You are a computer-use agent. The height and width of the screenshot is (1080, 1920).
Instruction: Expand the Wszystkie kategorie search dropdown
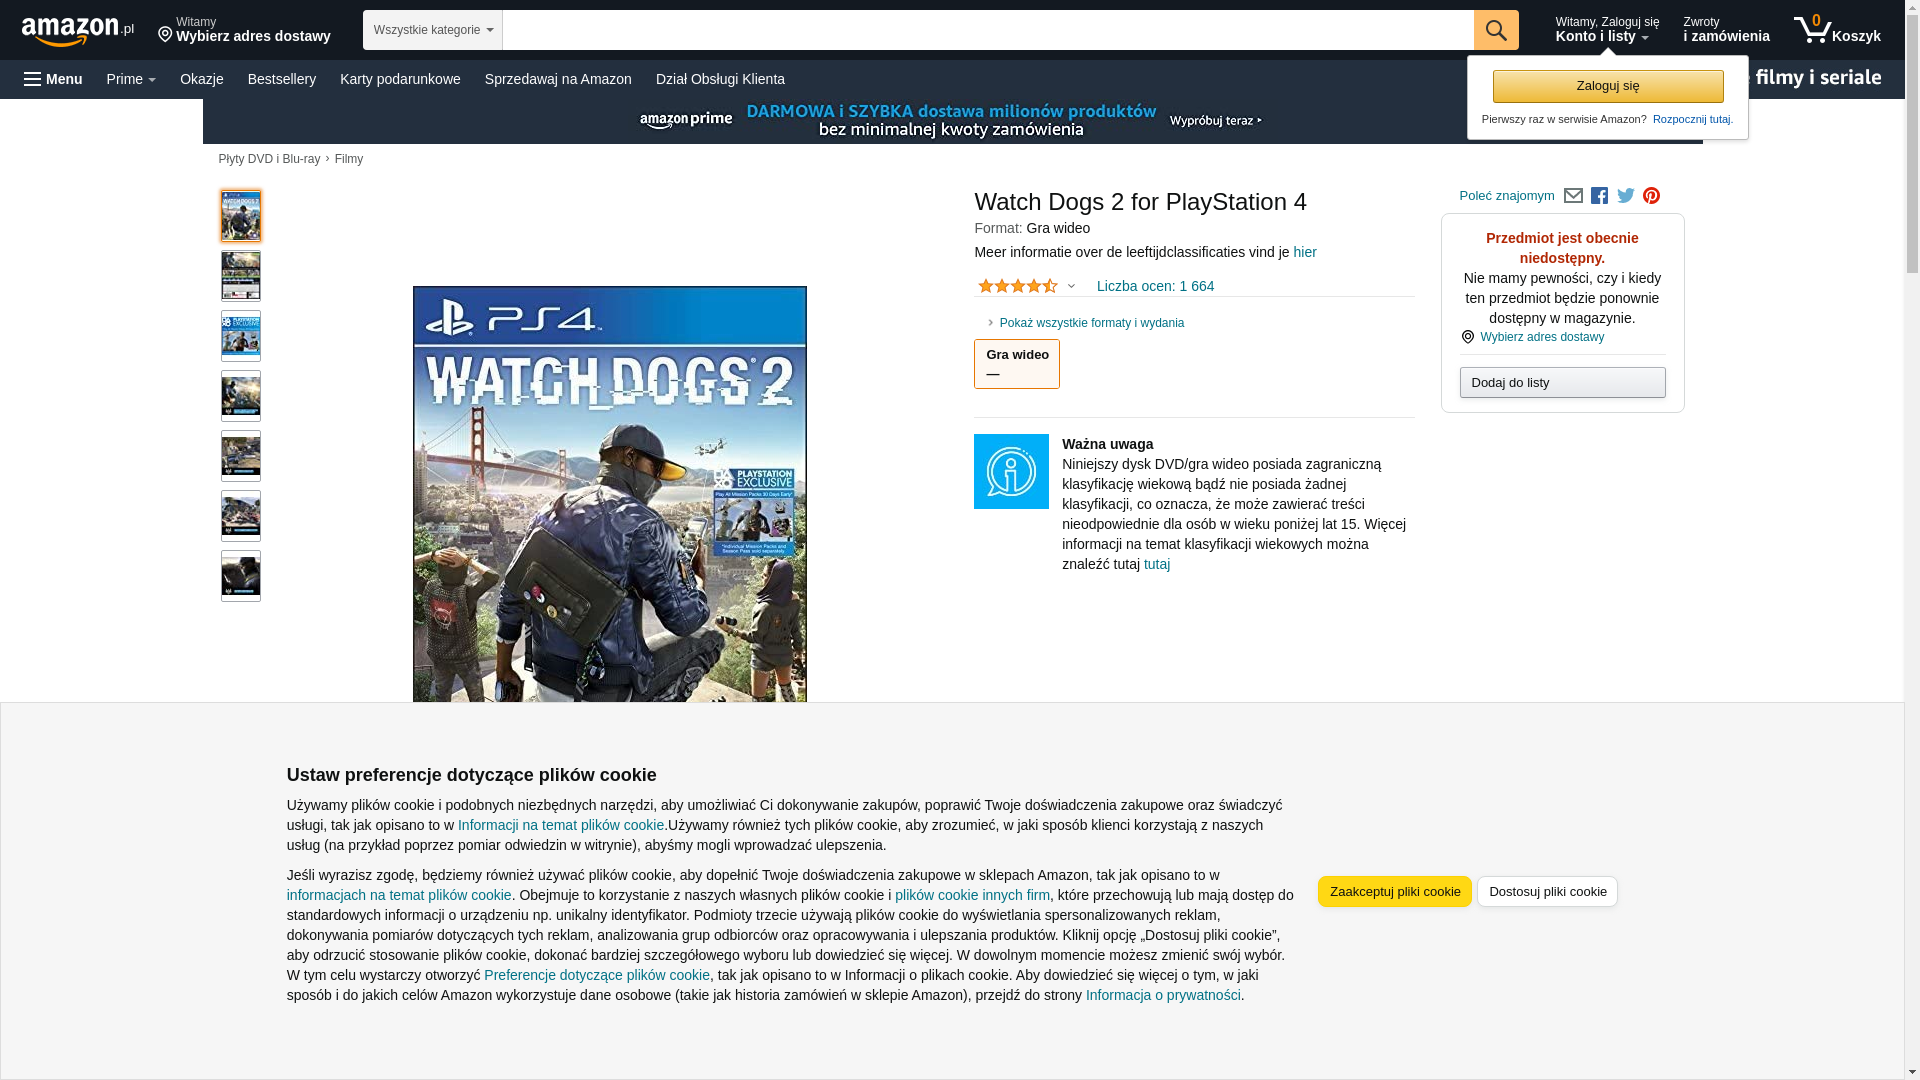coord(432,30)
